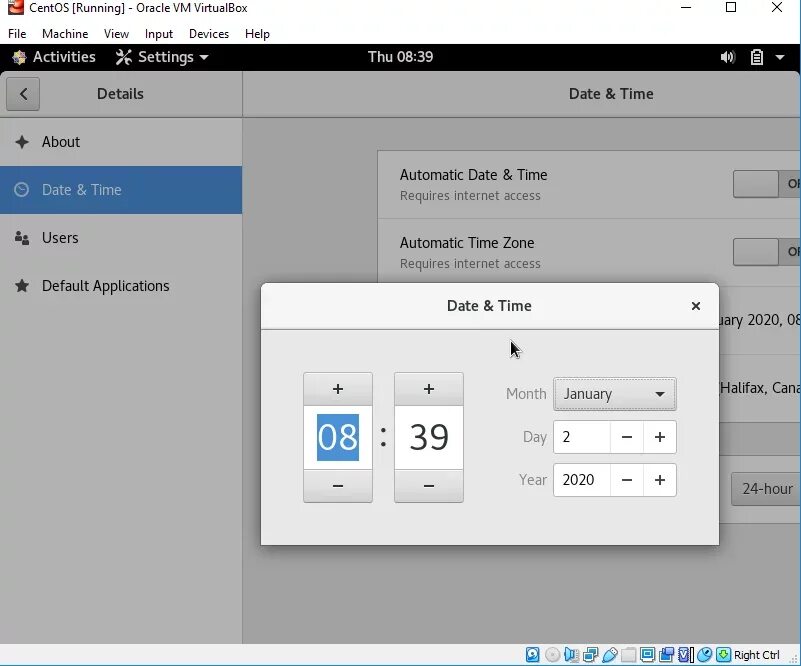
Task: Open the display settings status icon
Action: [x=648, y=655]
